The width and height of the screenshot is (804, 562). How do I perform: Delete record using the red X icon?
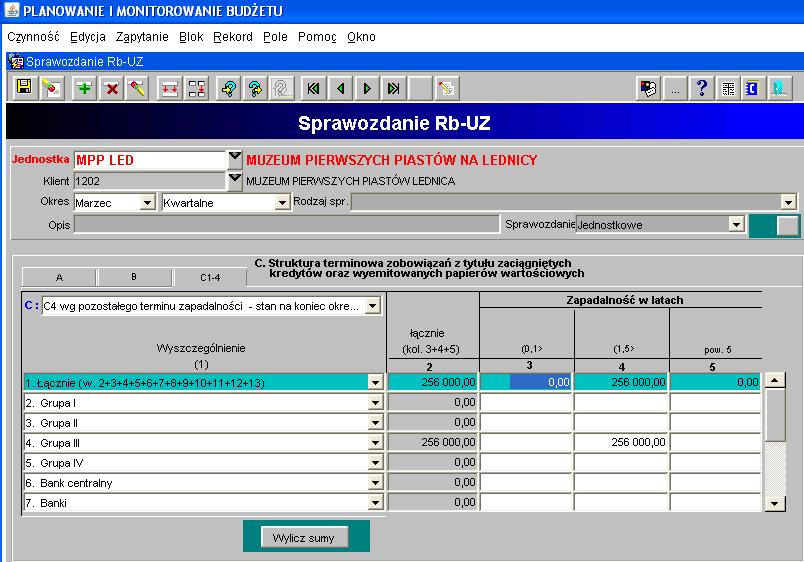click(x=111, y=88)
